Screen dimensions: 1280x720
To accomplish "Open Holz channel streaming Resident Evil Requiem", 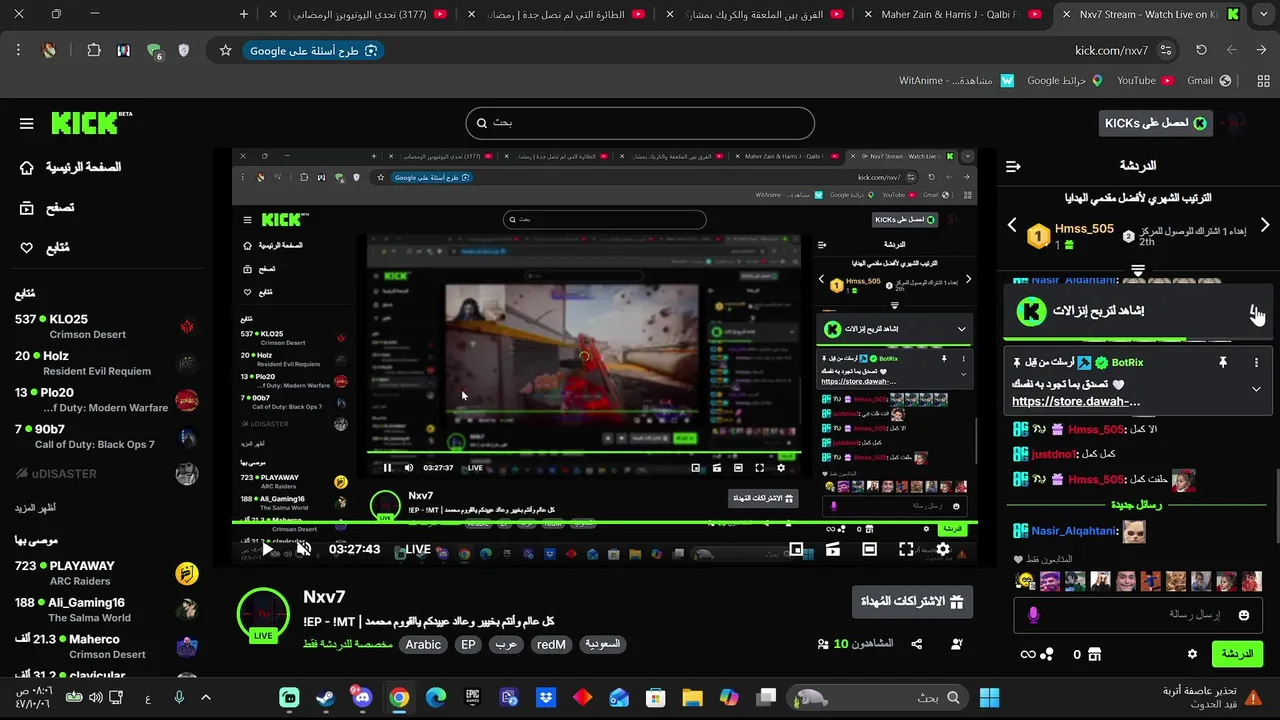I will 106,363.
